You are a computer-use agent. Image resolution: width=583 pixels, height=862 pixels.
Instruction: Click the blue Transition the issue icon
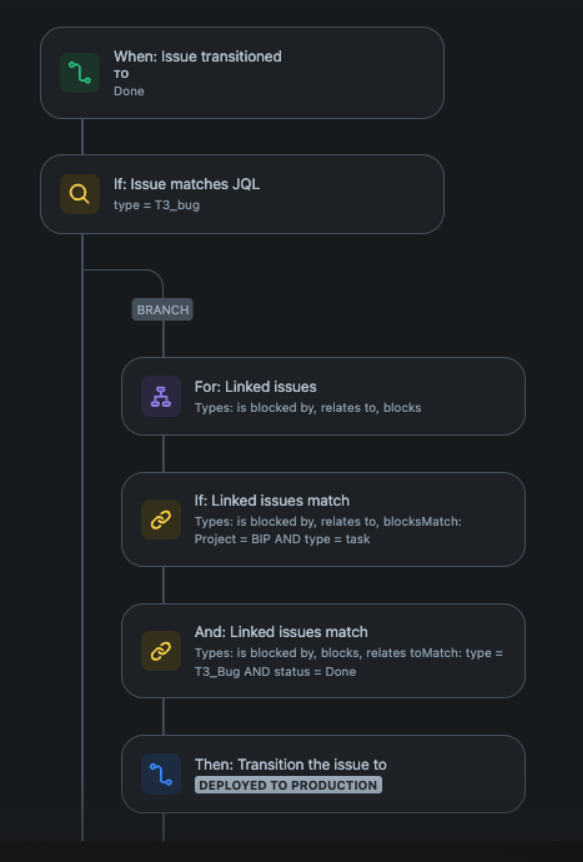pyautogui.click(x=161, y=774)
